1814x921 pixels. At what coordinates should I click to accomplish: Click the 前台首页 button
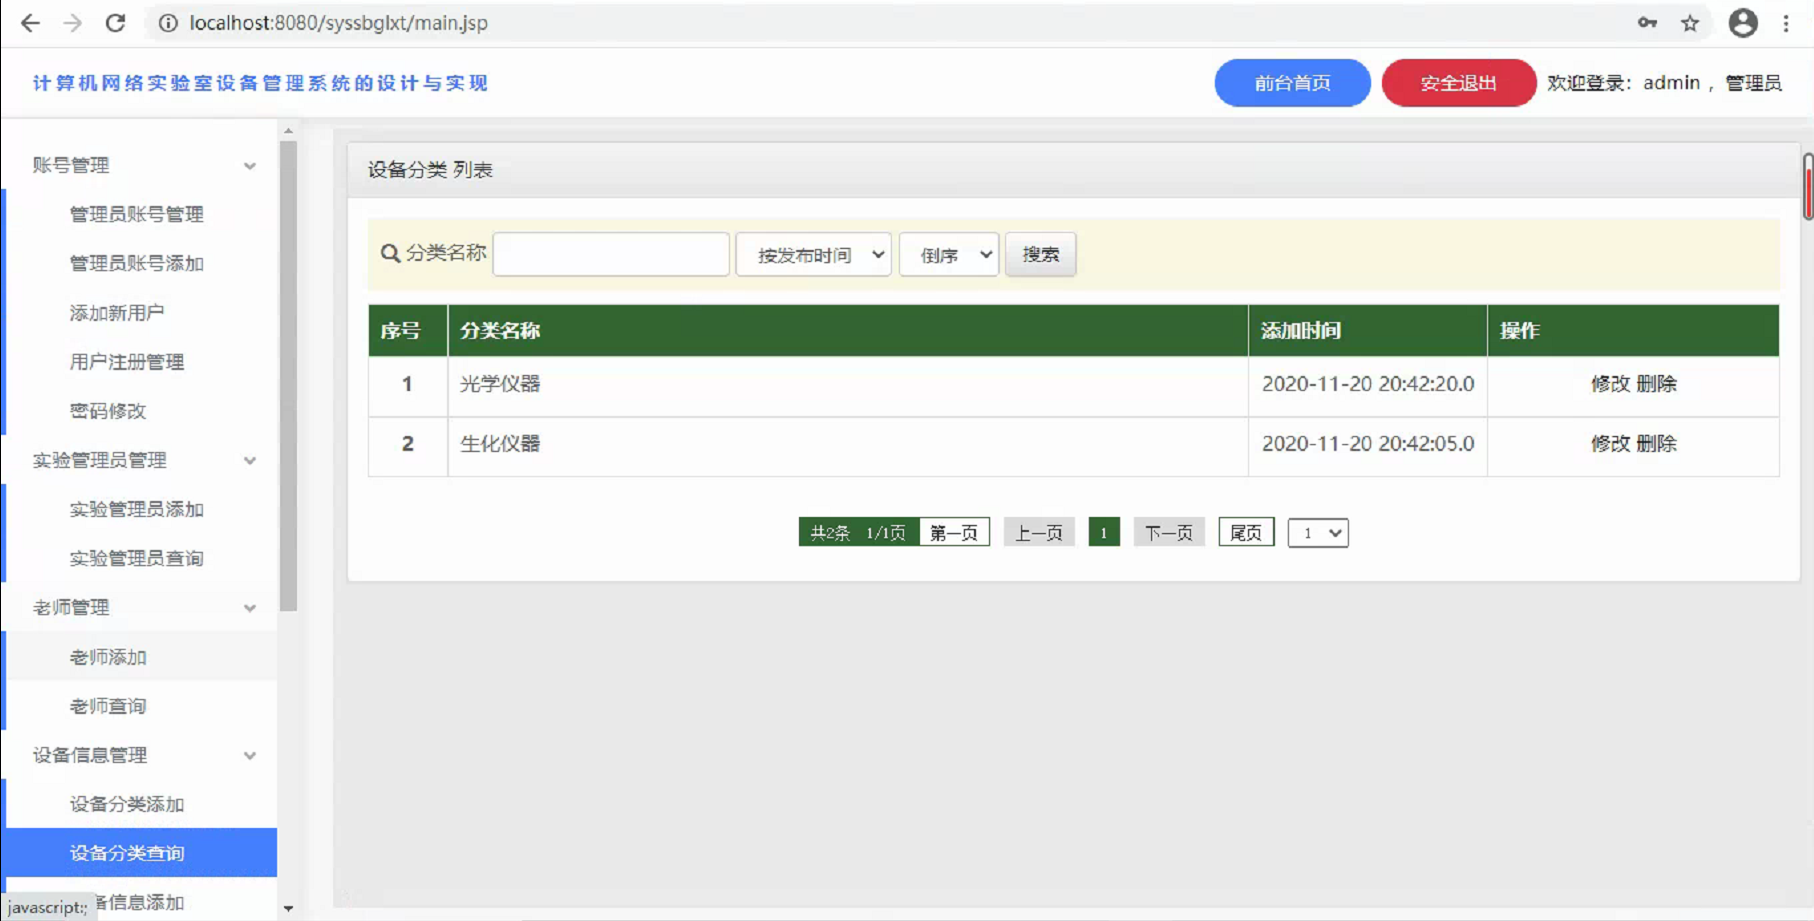[1292, 83]
